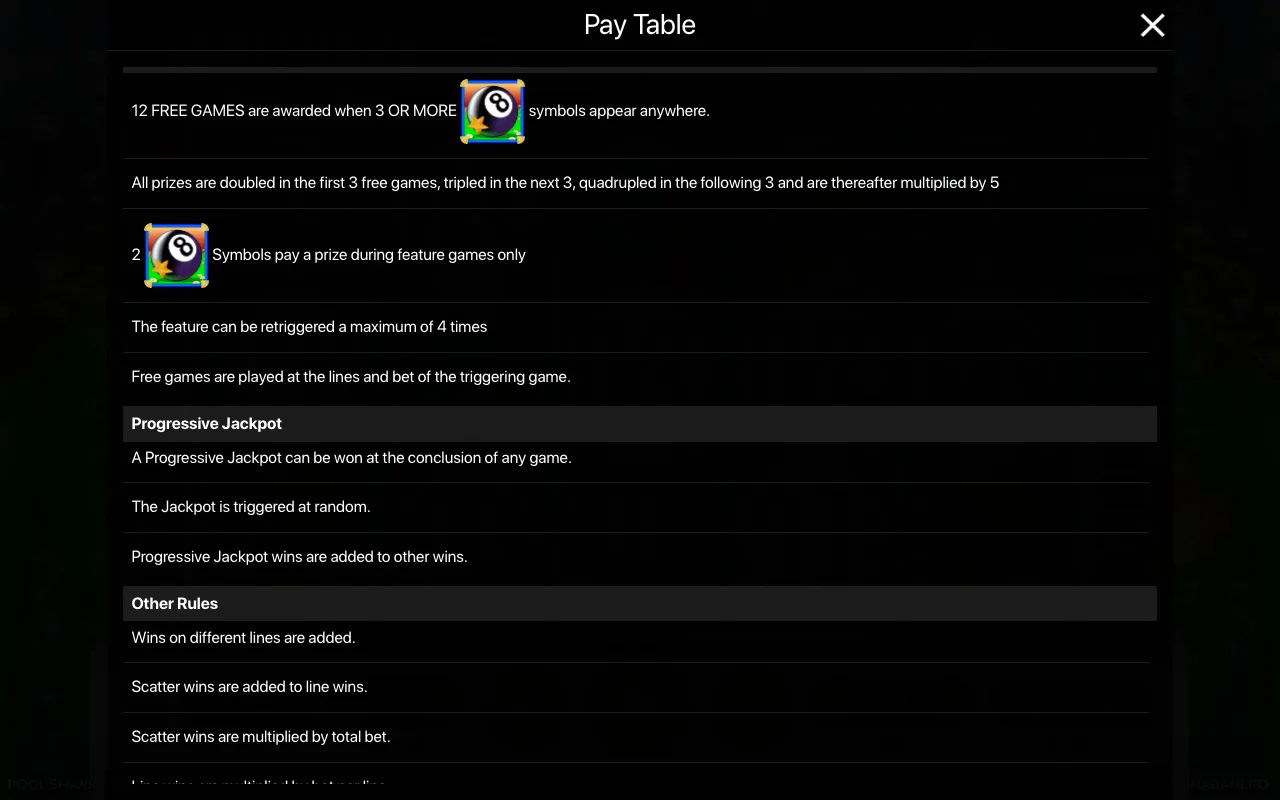Screen dimensions: 1280x800
Task: Click 'Progressive Jackpot wins are added' line
Action: [x=299, y=557]
